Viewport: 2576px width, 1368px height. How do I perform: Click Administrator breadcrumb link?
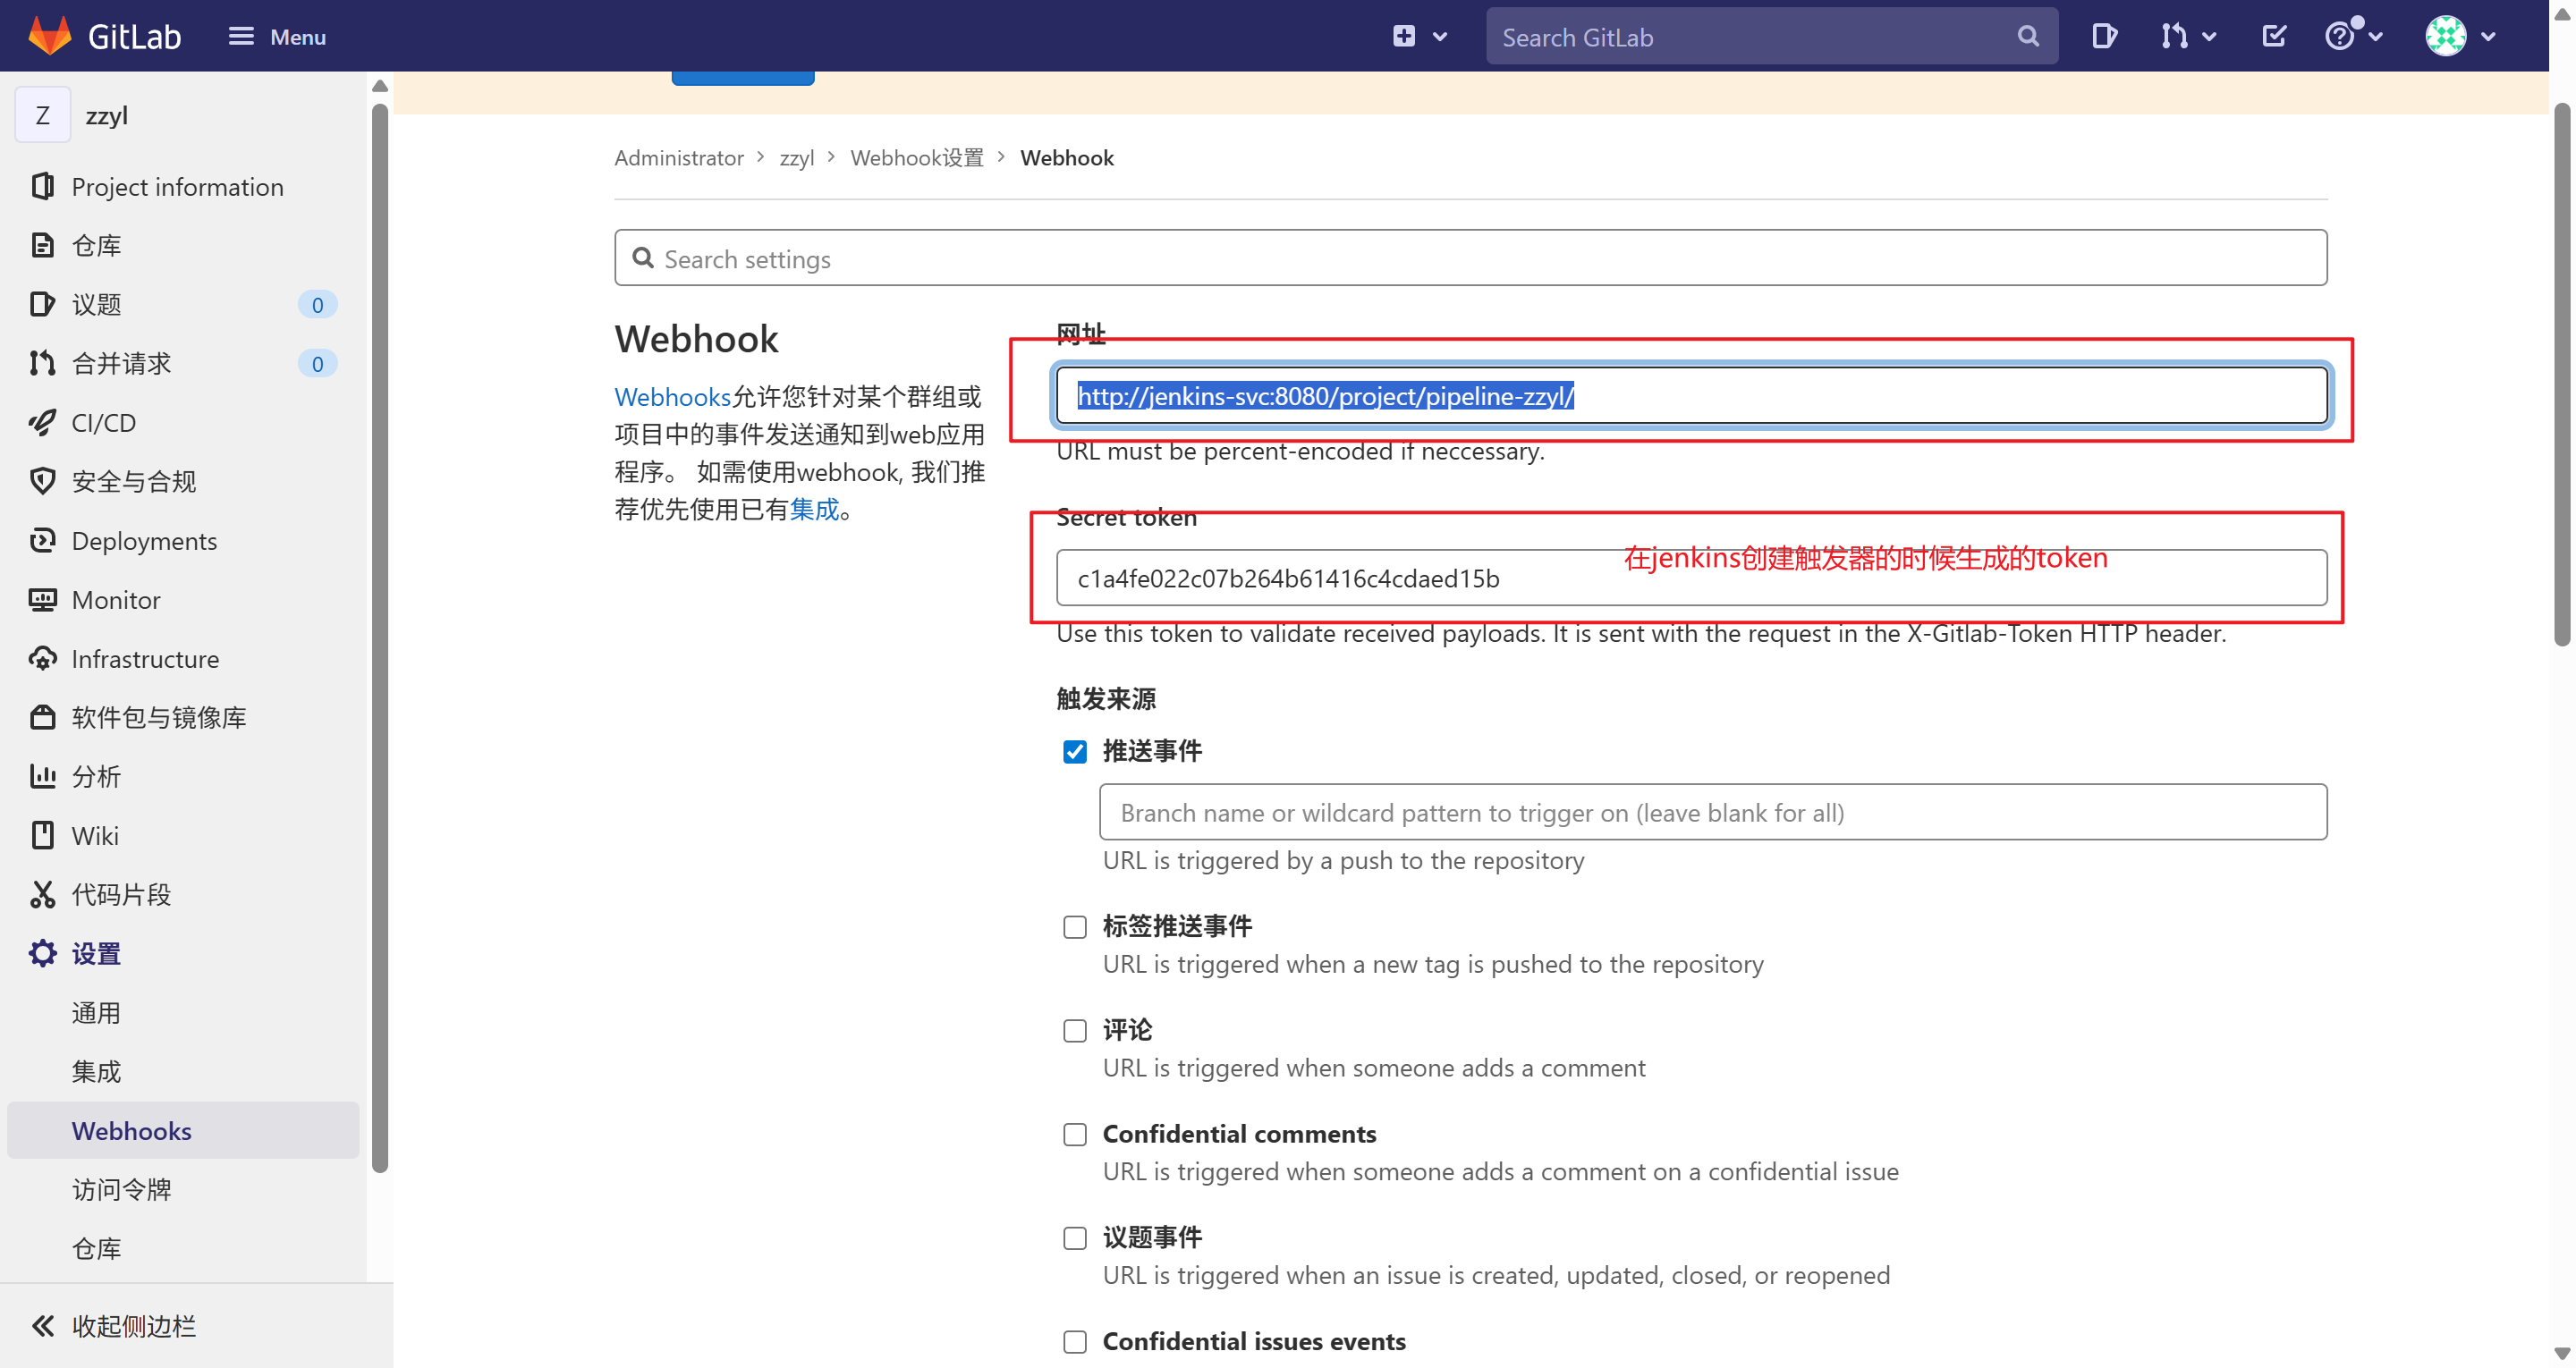tap(678, 158)
